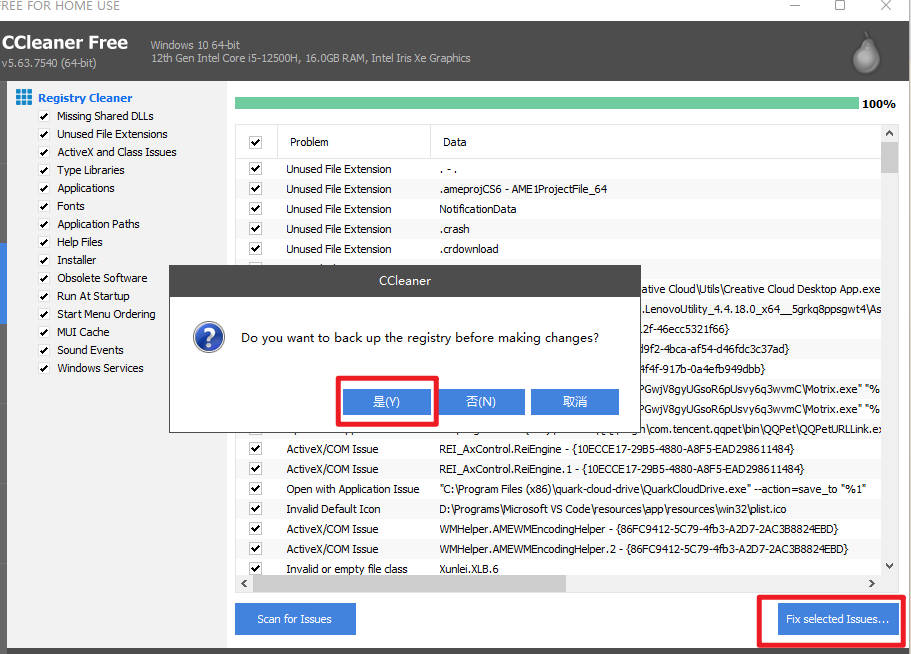Toggle Sound Events checkbox
Image resolution: width=911 pixels, height=654 pixels.
(44, 350)
